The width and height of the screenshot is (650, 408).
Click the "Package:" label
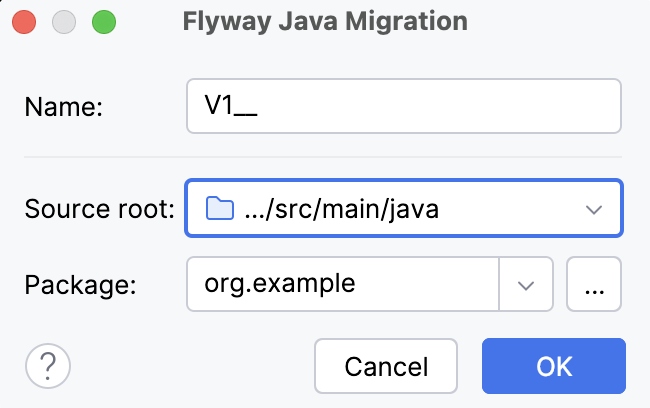coord(80,285)
